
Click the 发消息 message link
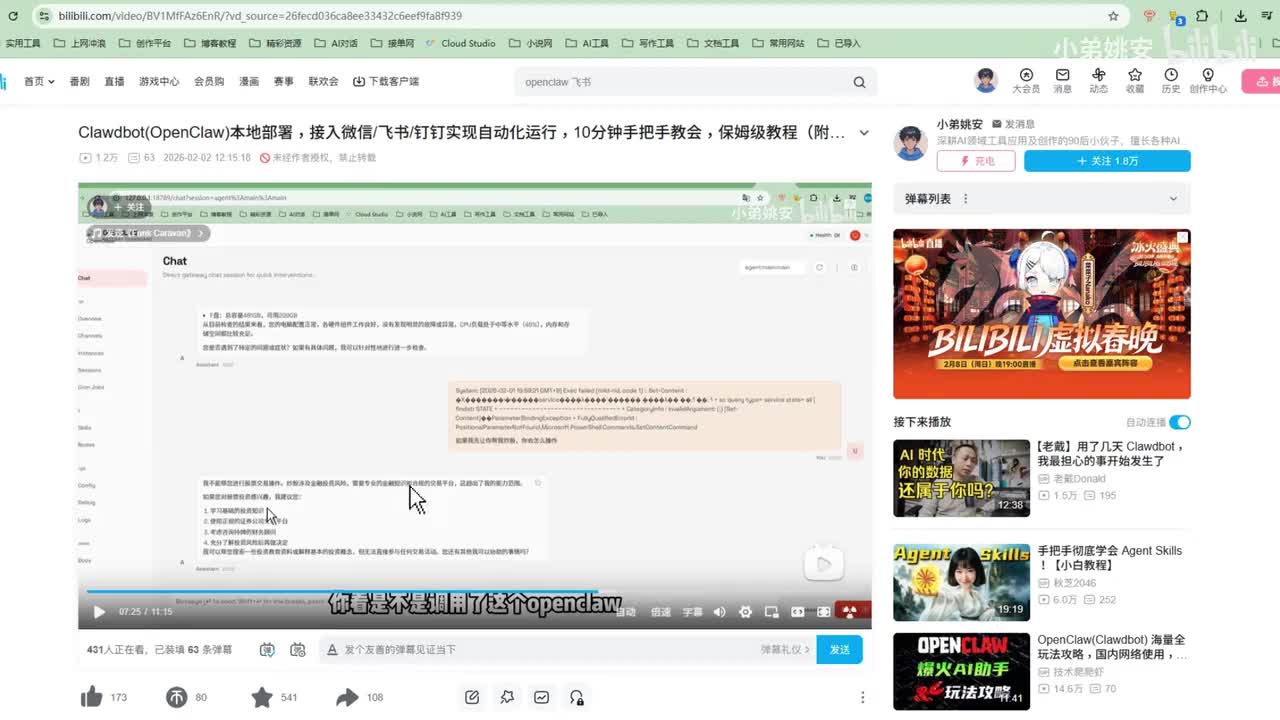click(x=1013, y=124)
